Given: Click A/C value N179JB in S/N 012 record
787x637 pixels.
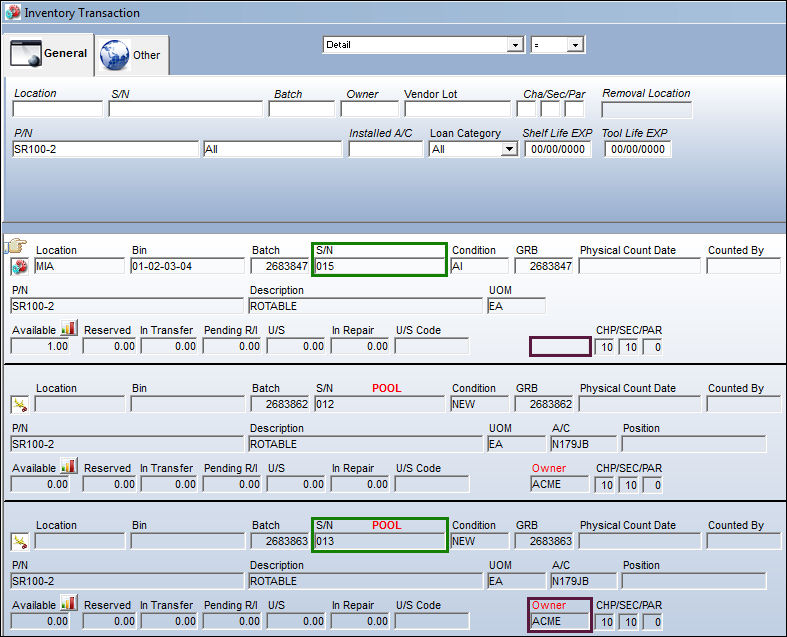Looking at the screenshot, I should tap(583, 444).
